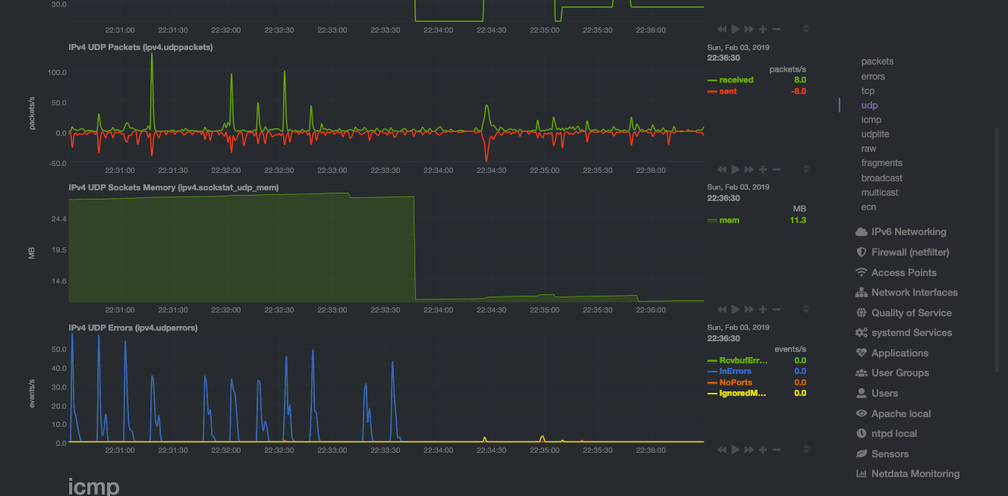Rewind the IPv4 UDP Packets chart
The width and height of the screenshot is (1008, 496).
point(722,170)
